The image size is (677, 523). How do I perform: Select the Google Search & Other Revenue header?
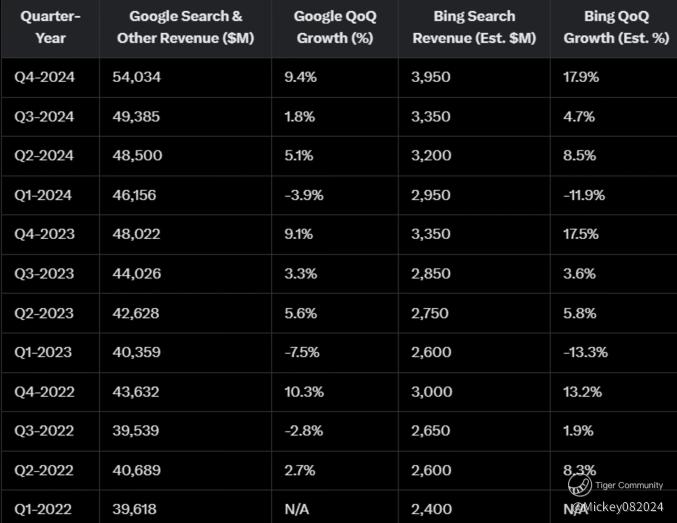pyautogui.click(x=186, y=27)
